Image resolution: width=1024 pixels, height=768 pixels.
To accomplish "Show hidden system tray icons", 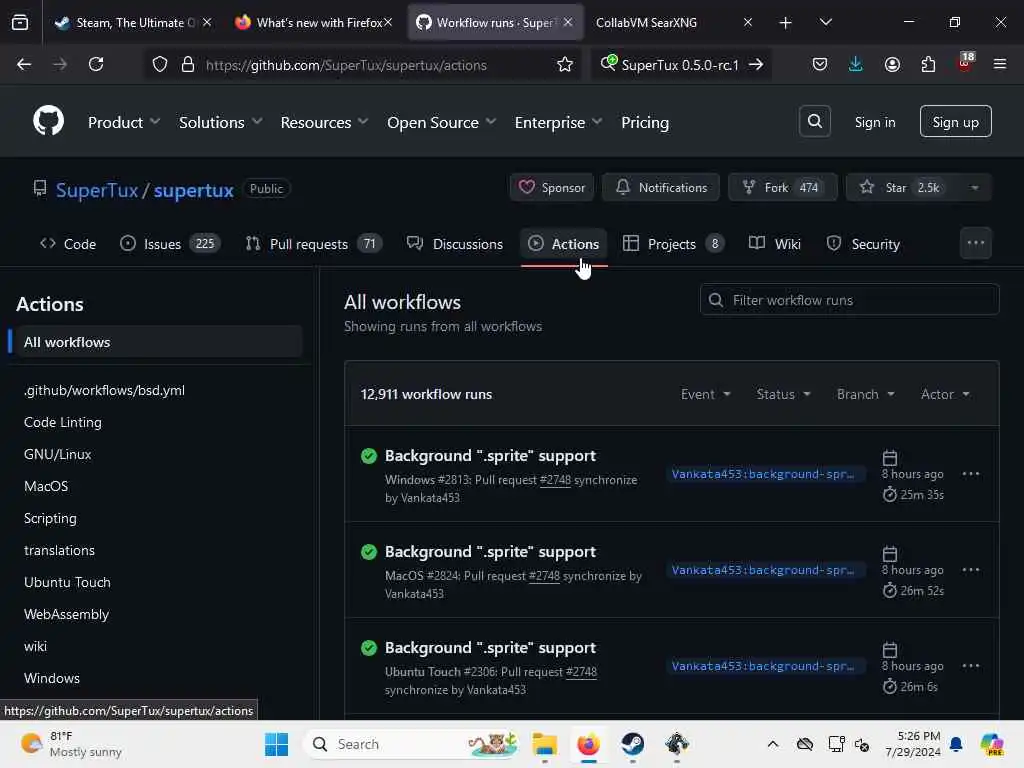I will point(773,744).
